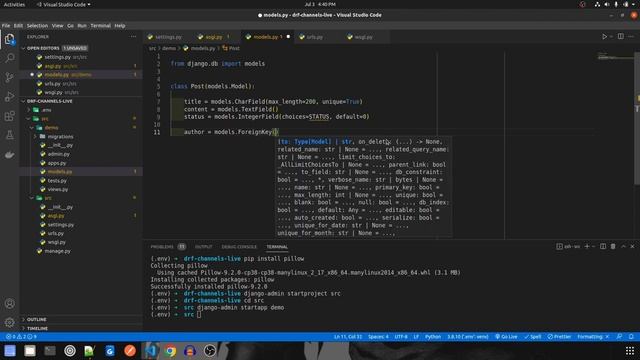Toggle Spell checker in status bar
This screenshot has height=360, width=640.
pos(533,337)
